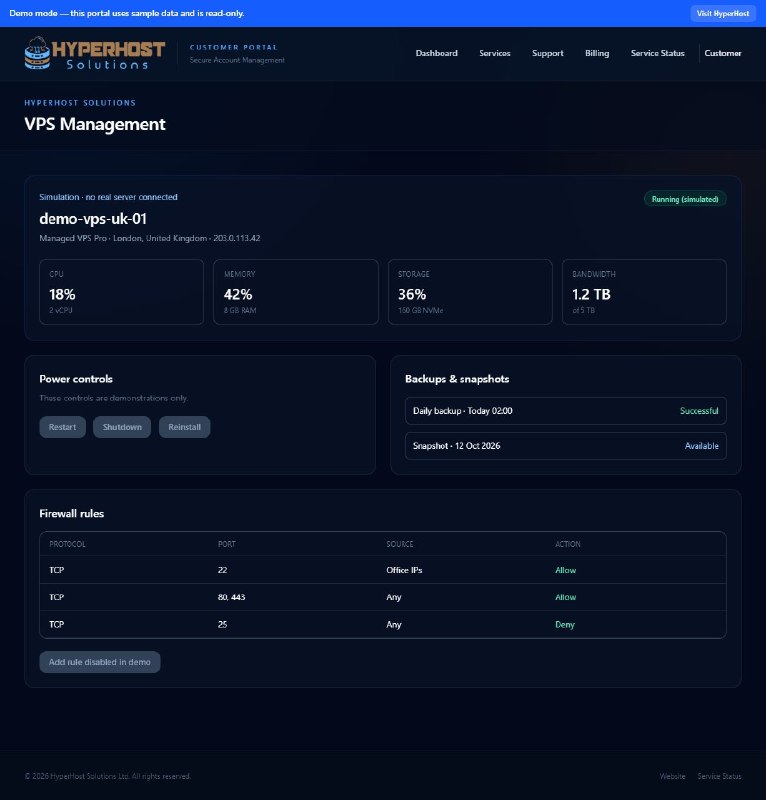Click the Snapshot · 12 Oct 2026 row

[x=565, y=446]
